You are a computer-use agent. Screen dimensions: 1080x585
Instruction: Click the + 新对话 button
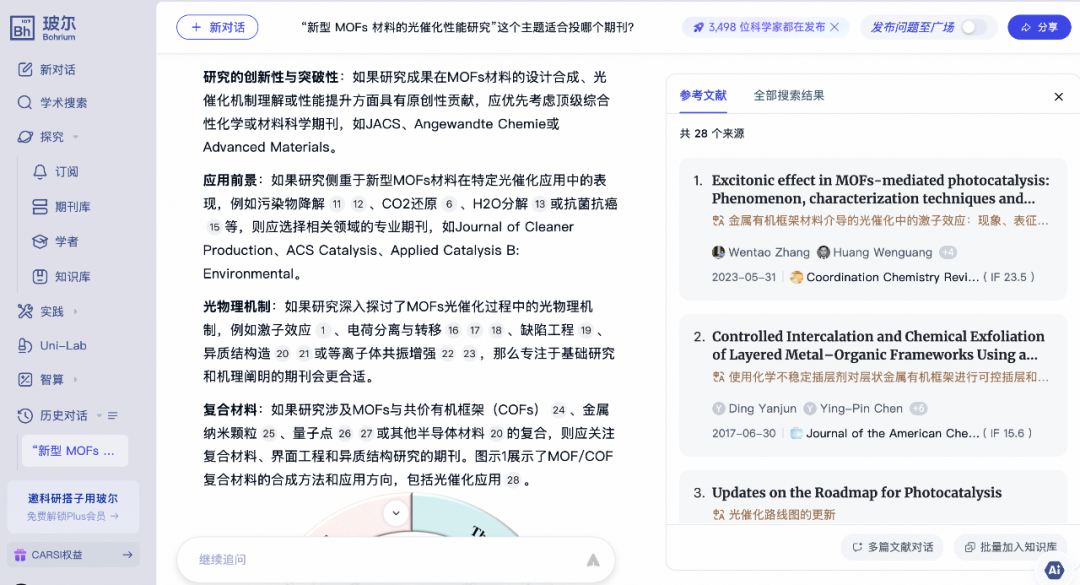(217, 28)
